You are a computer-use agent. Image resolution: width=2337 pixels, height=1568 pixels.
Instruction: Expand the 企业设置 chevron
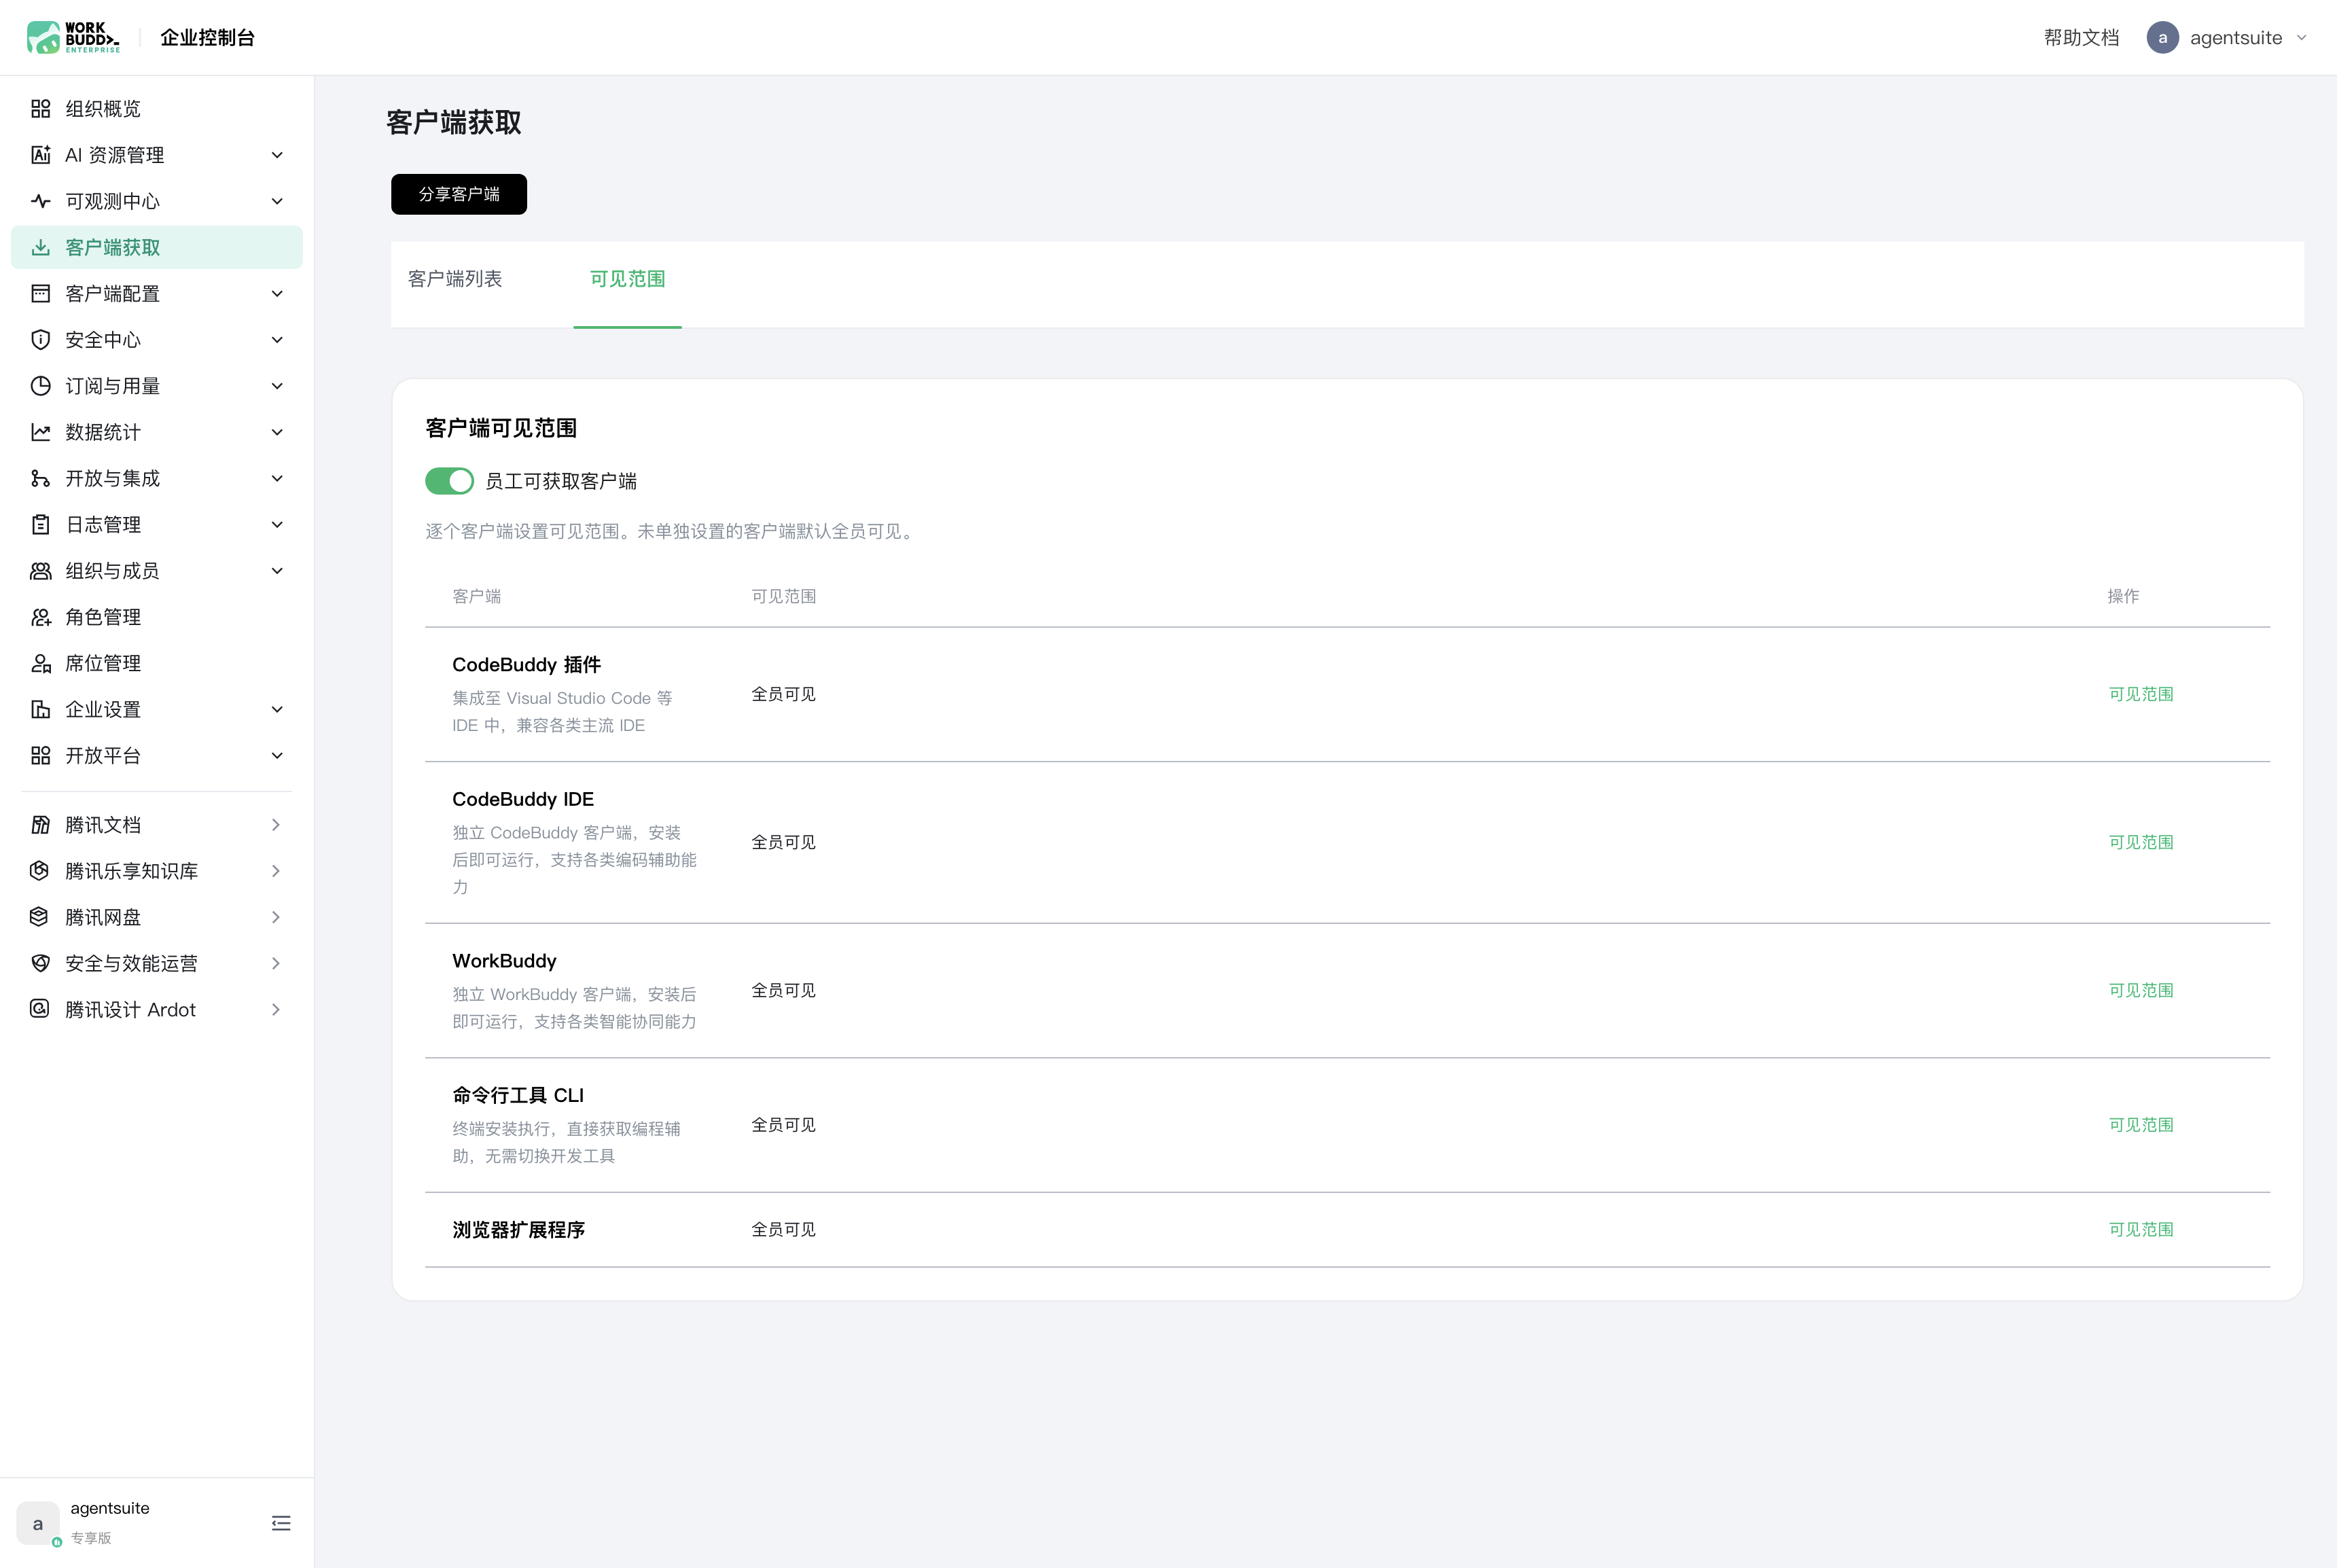277,709
